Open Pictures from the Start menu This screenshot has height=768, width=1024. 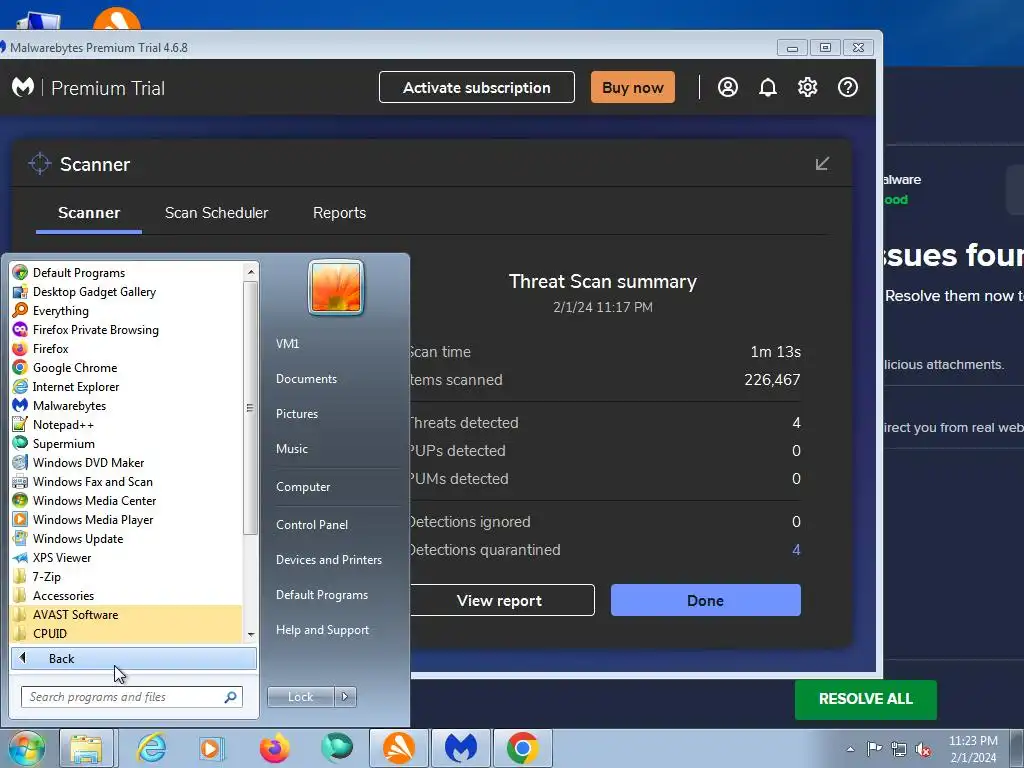(x=296, y=413)
